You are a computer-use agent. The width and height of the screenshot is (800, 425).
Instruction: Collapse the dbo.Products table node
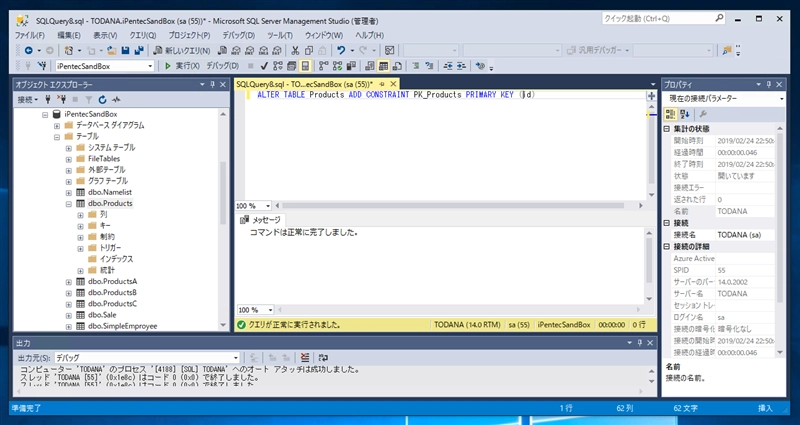pyautogui.click(x=68, y=204)
